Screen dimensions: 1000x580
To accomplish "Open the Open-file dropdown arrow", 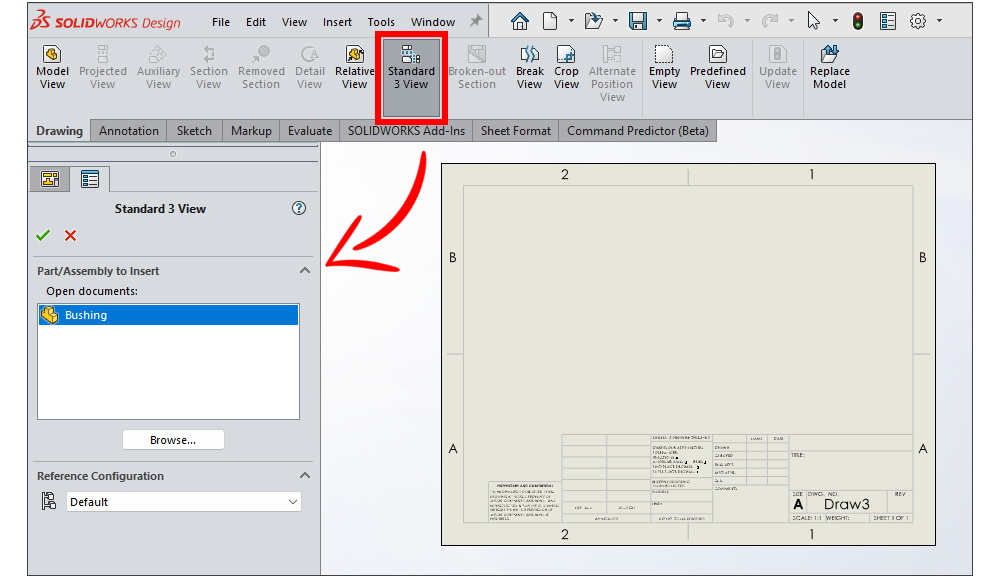I will coord(615,21).
